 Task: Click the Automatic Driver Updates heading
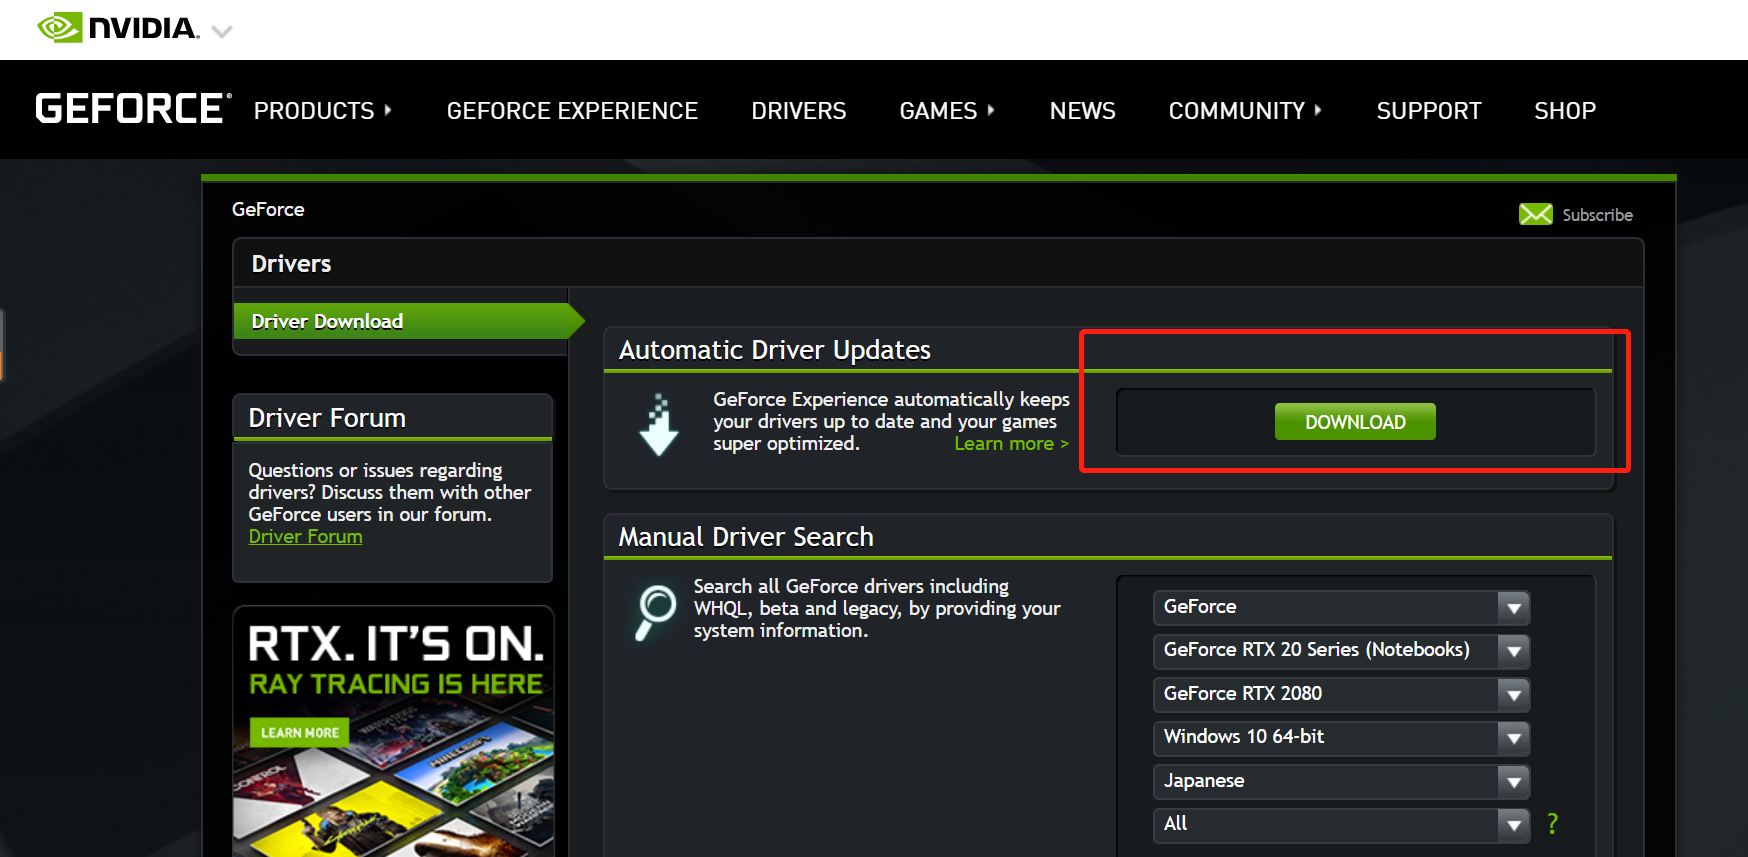[x=774, y=350]
